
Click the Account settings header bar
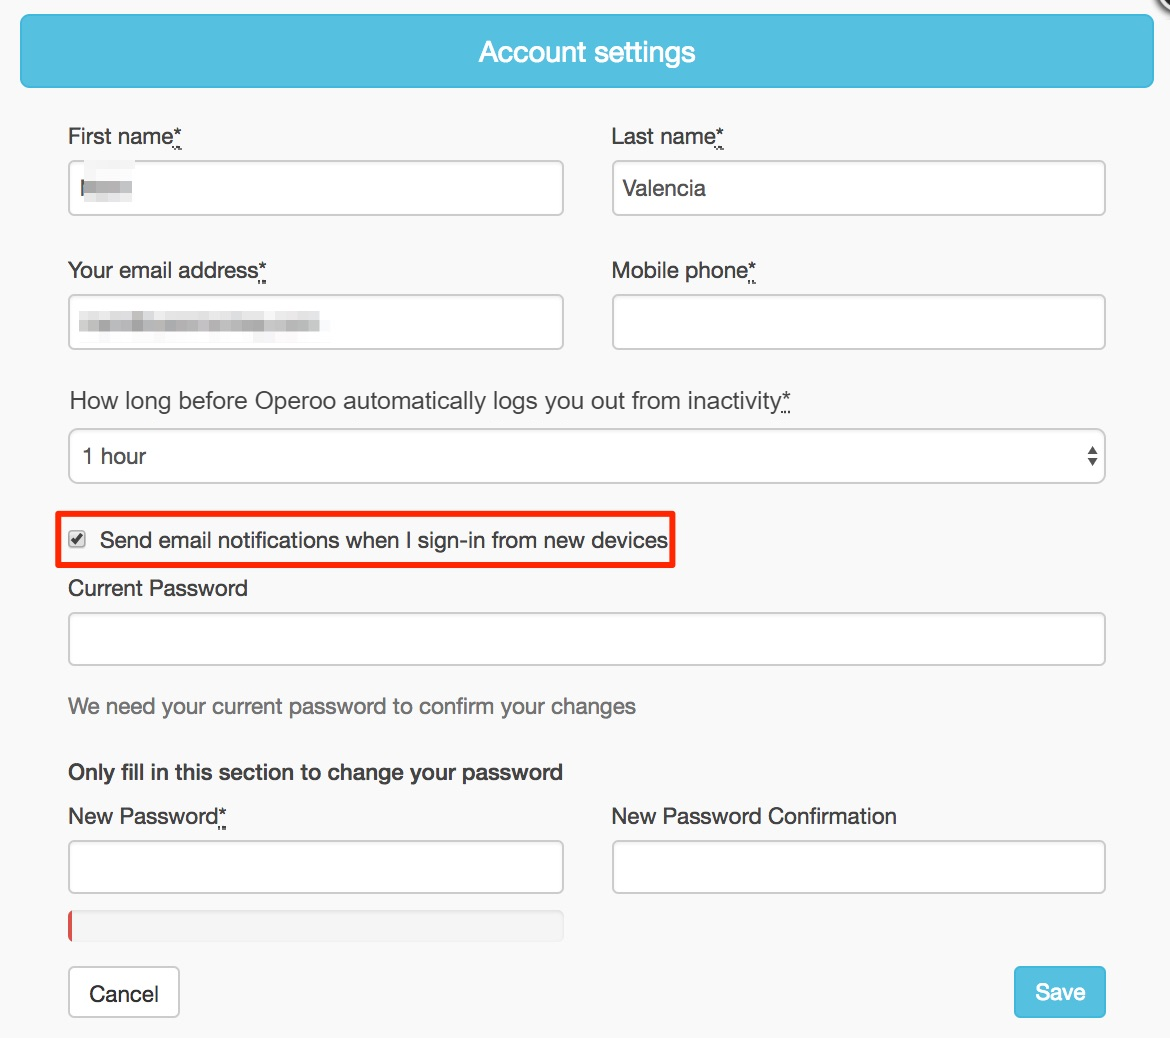coord(586,52)
